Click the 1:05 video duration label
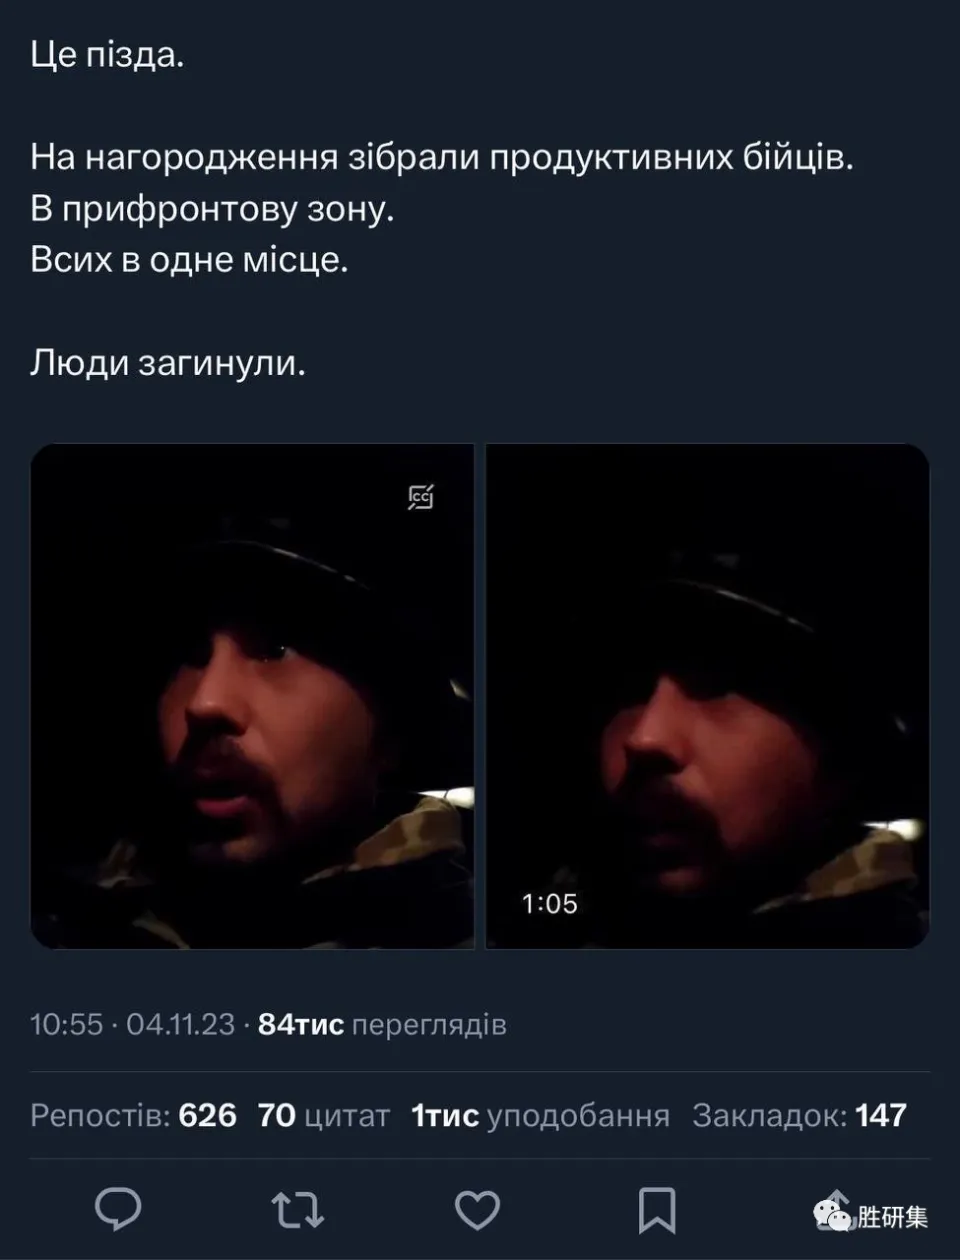960x1260 pixels. (549, 904)
